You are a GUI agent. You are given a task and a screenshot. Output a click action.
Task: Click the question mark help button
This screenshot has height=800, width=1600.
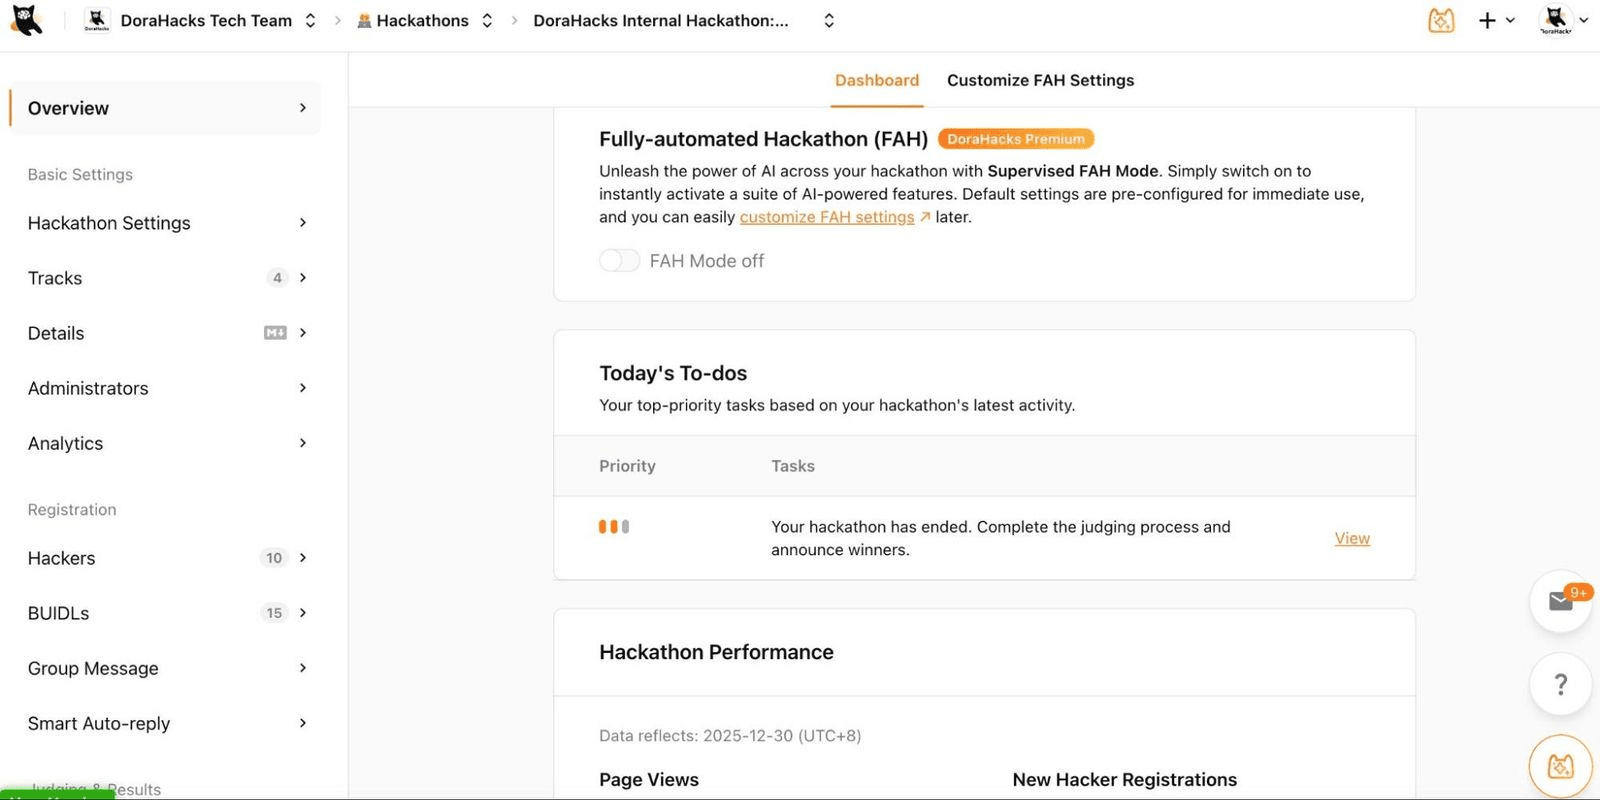(x=1560, y=684)
